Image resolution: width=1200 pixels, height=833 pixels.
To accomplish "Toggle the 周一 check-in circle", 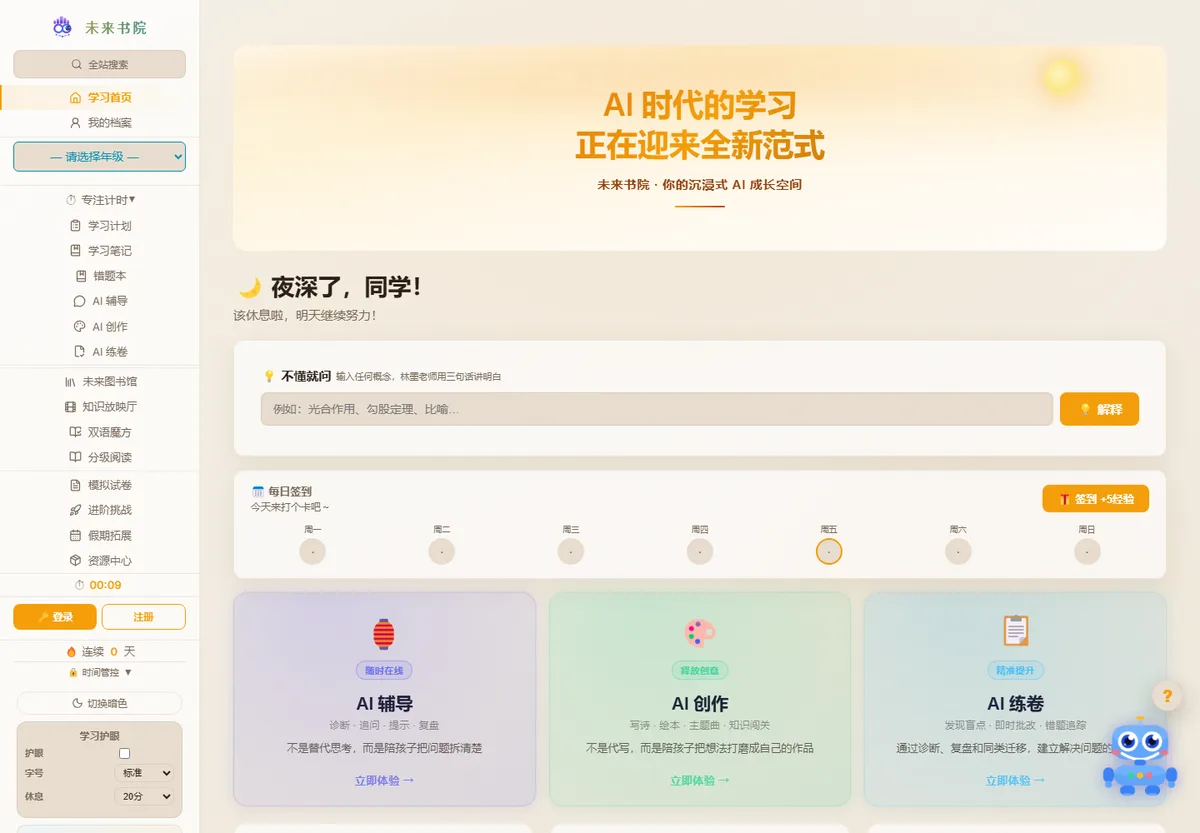I will (313, 551).
